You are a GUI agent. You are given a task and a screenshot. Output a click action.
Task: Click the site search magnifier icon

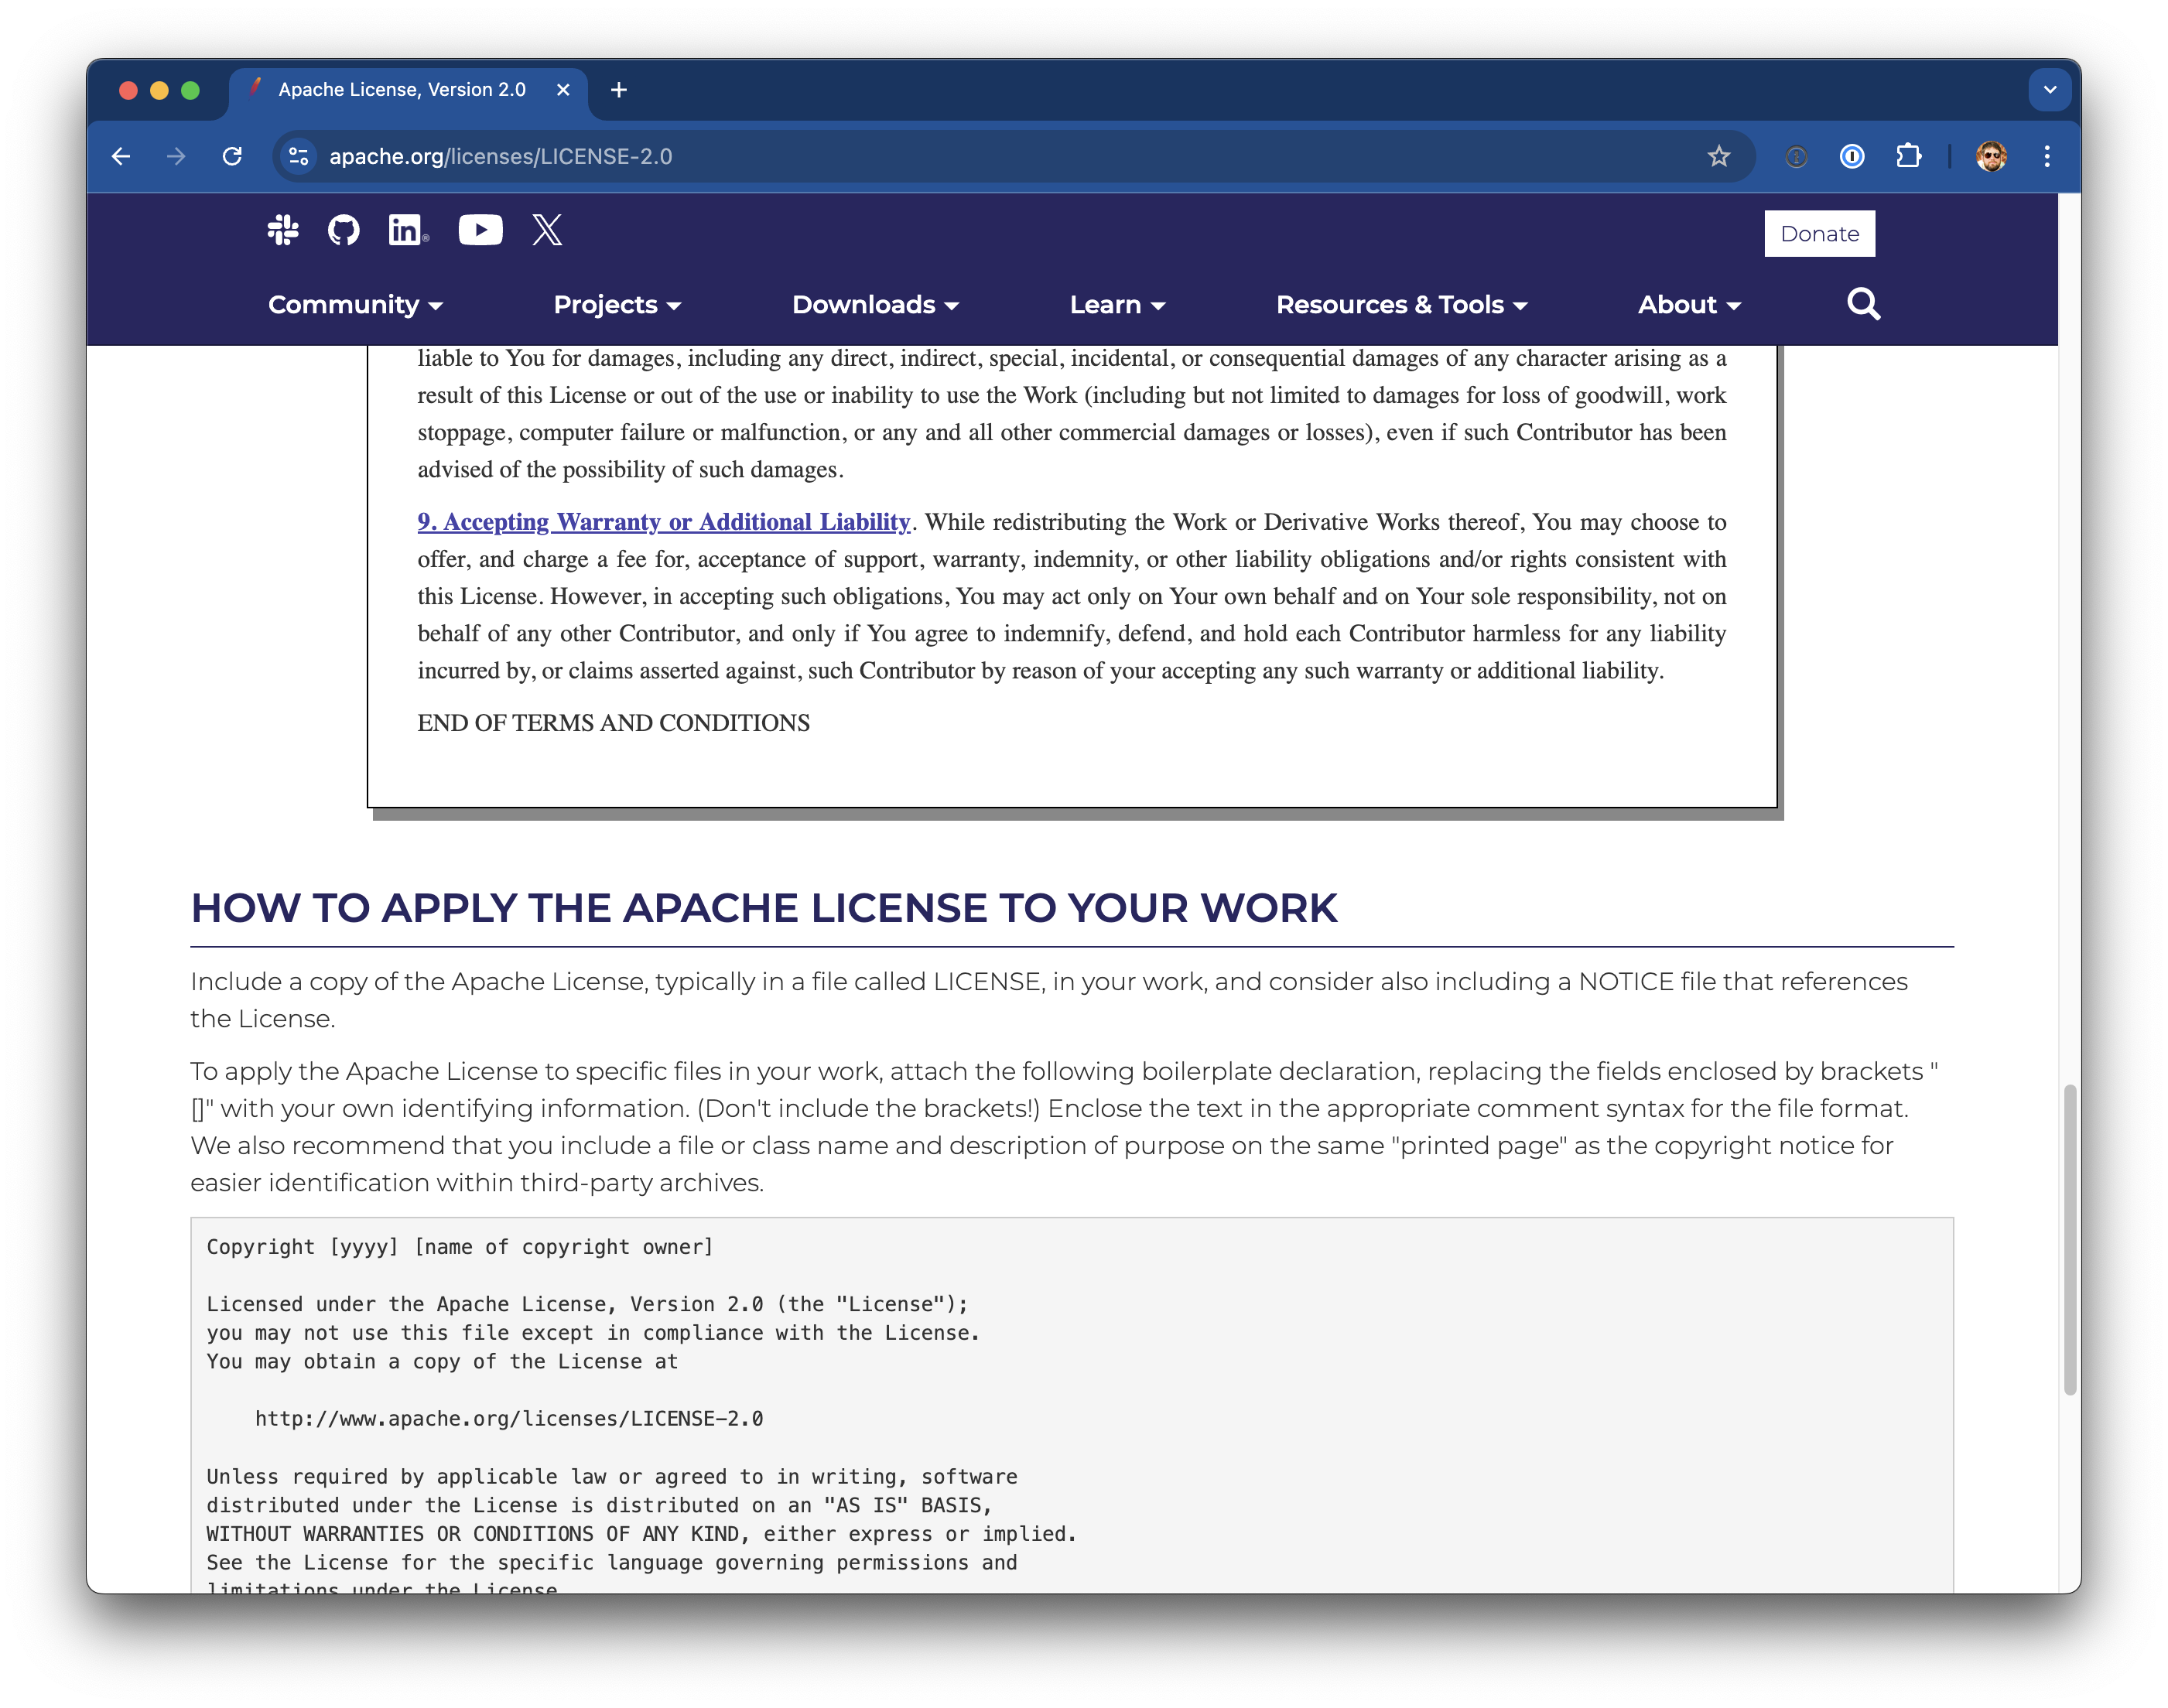1863,303
